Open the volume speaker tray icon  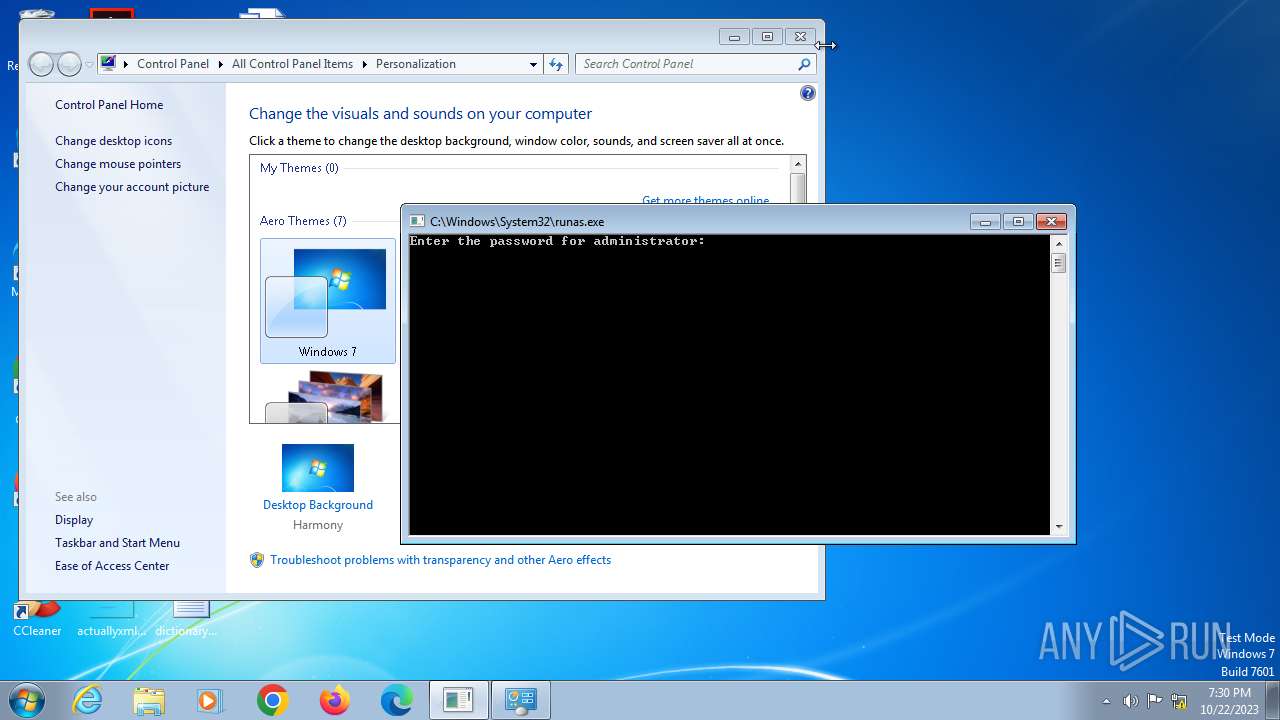click(1130, 701)
